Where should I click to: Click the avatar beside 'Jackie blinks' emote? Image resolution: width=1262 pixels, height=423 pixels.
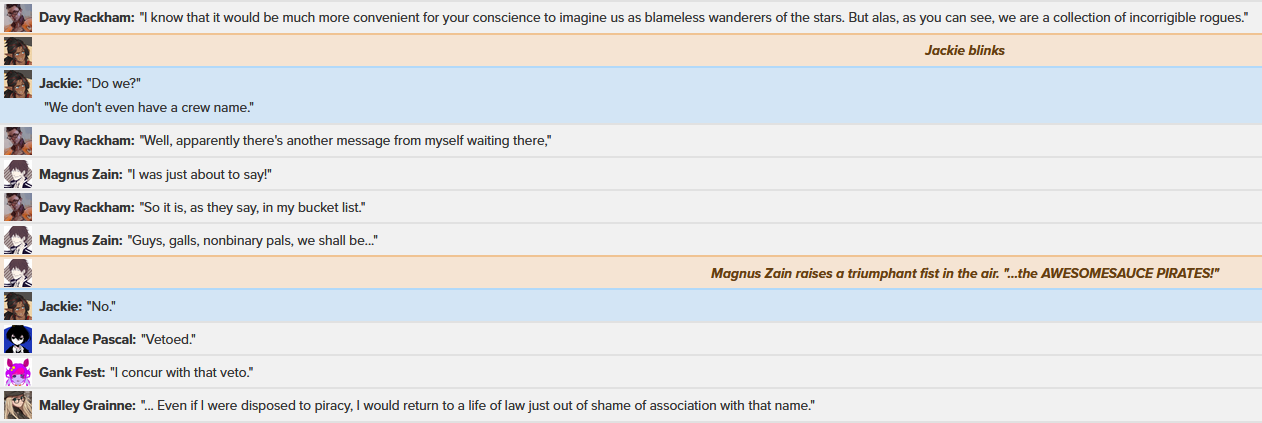pyautogui.click(x=18, y=51)
